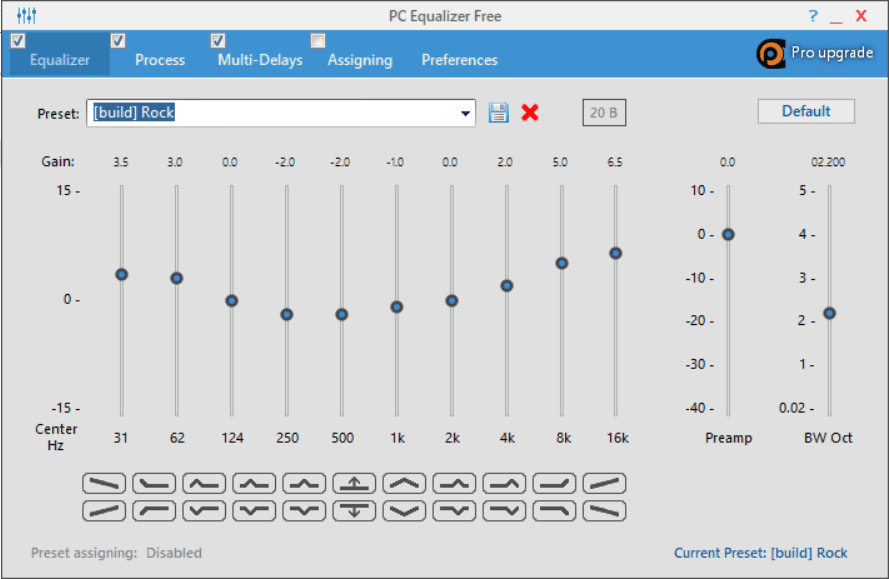Apply the boost peak left-of-center shape
Image resolution: width=889 pixels, height=579 pixels.
pos(254,484)
